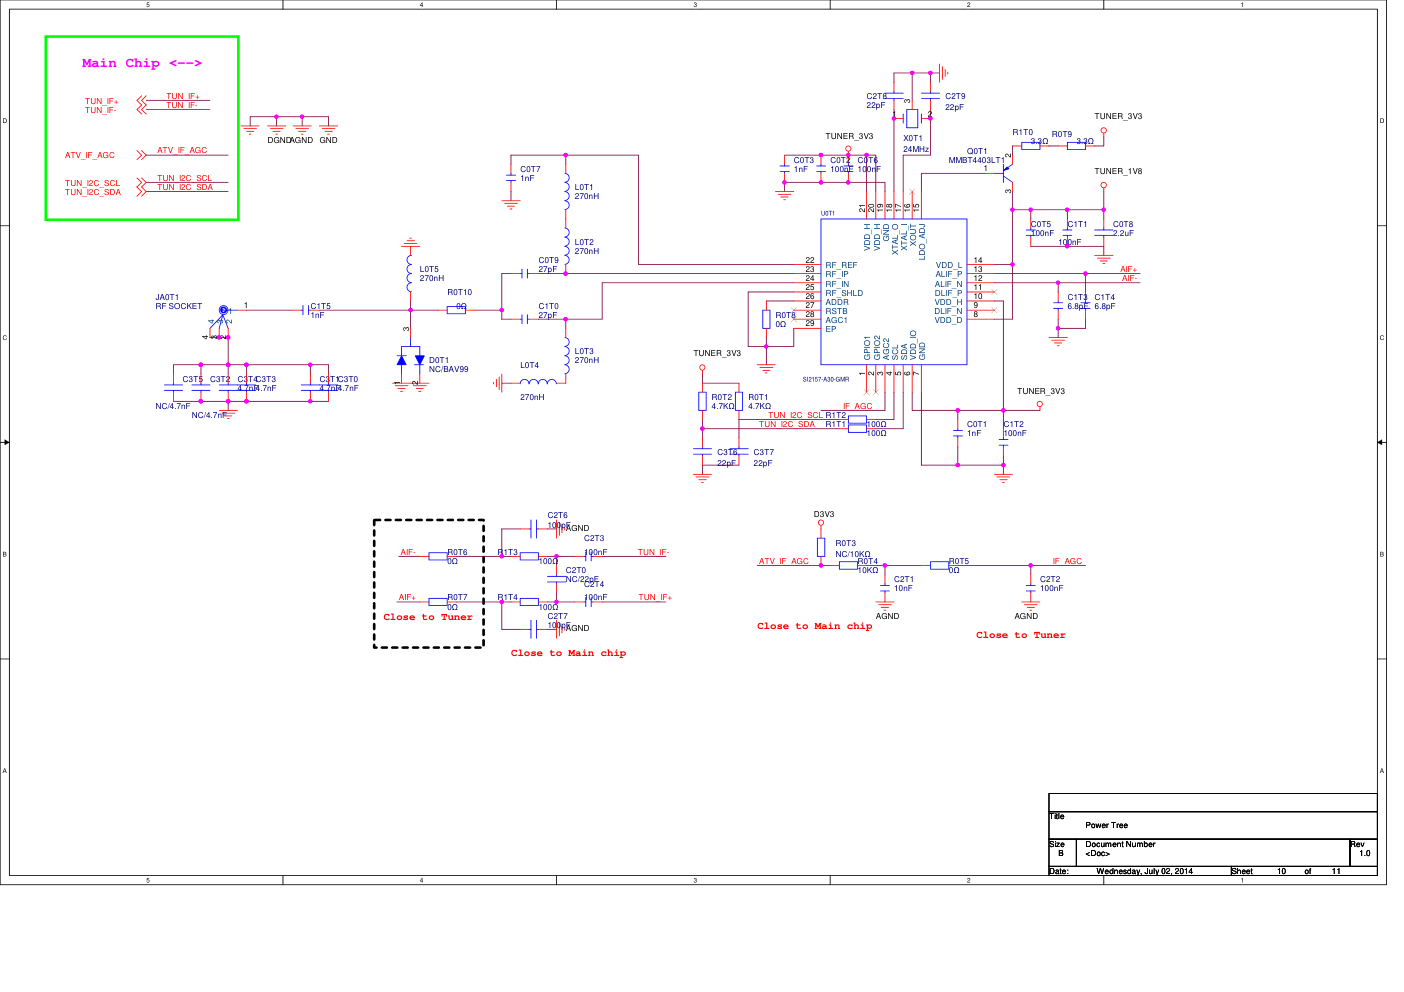
Task: Click the RF_REF pin name
Action: pos(841,266)
